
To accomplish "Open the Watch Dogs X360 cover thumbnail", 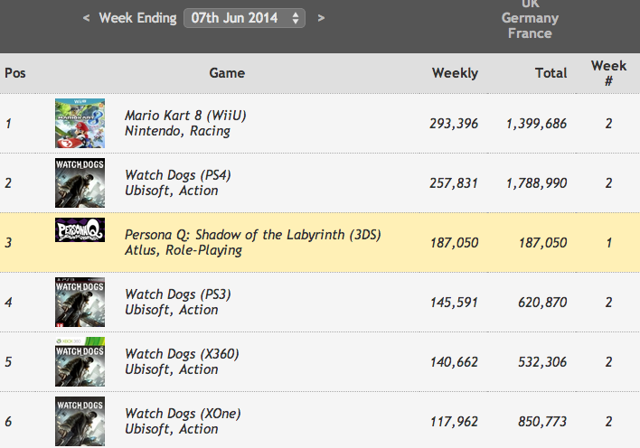I will (80, 362).
